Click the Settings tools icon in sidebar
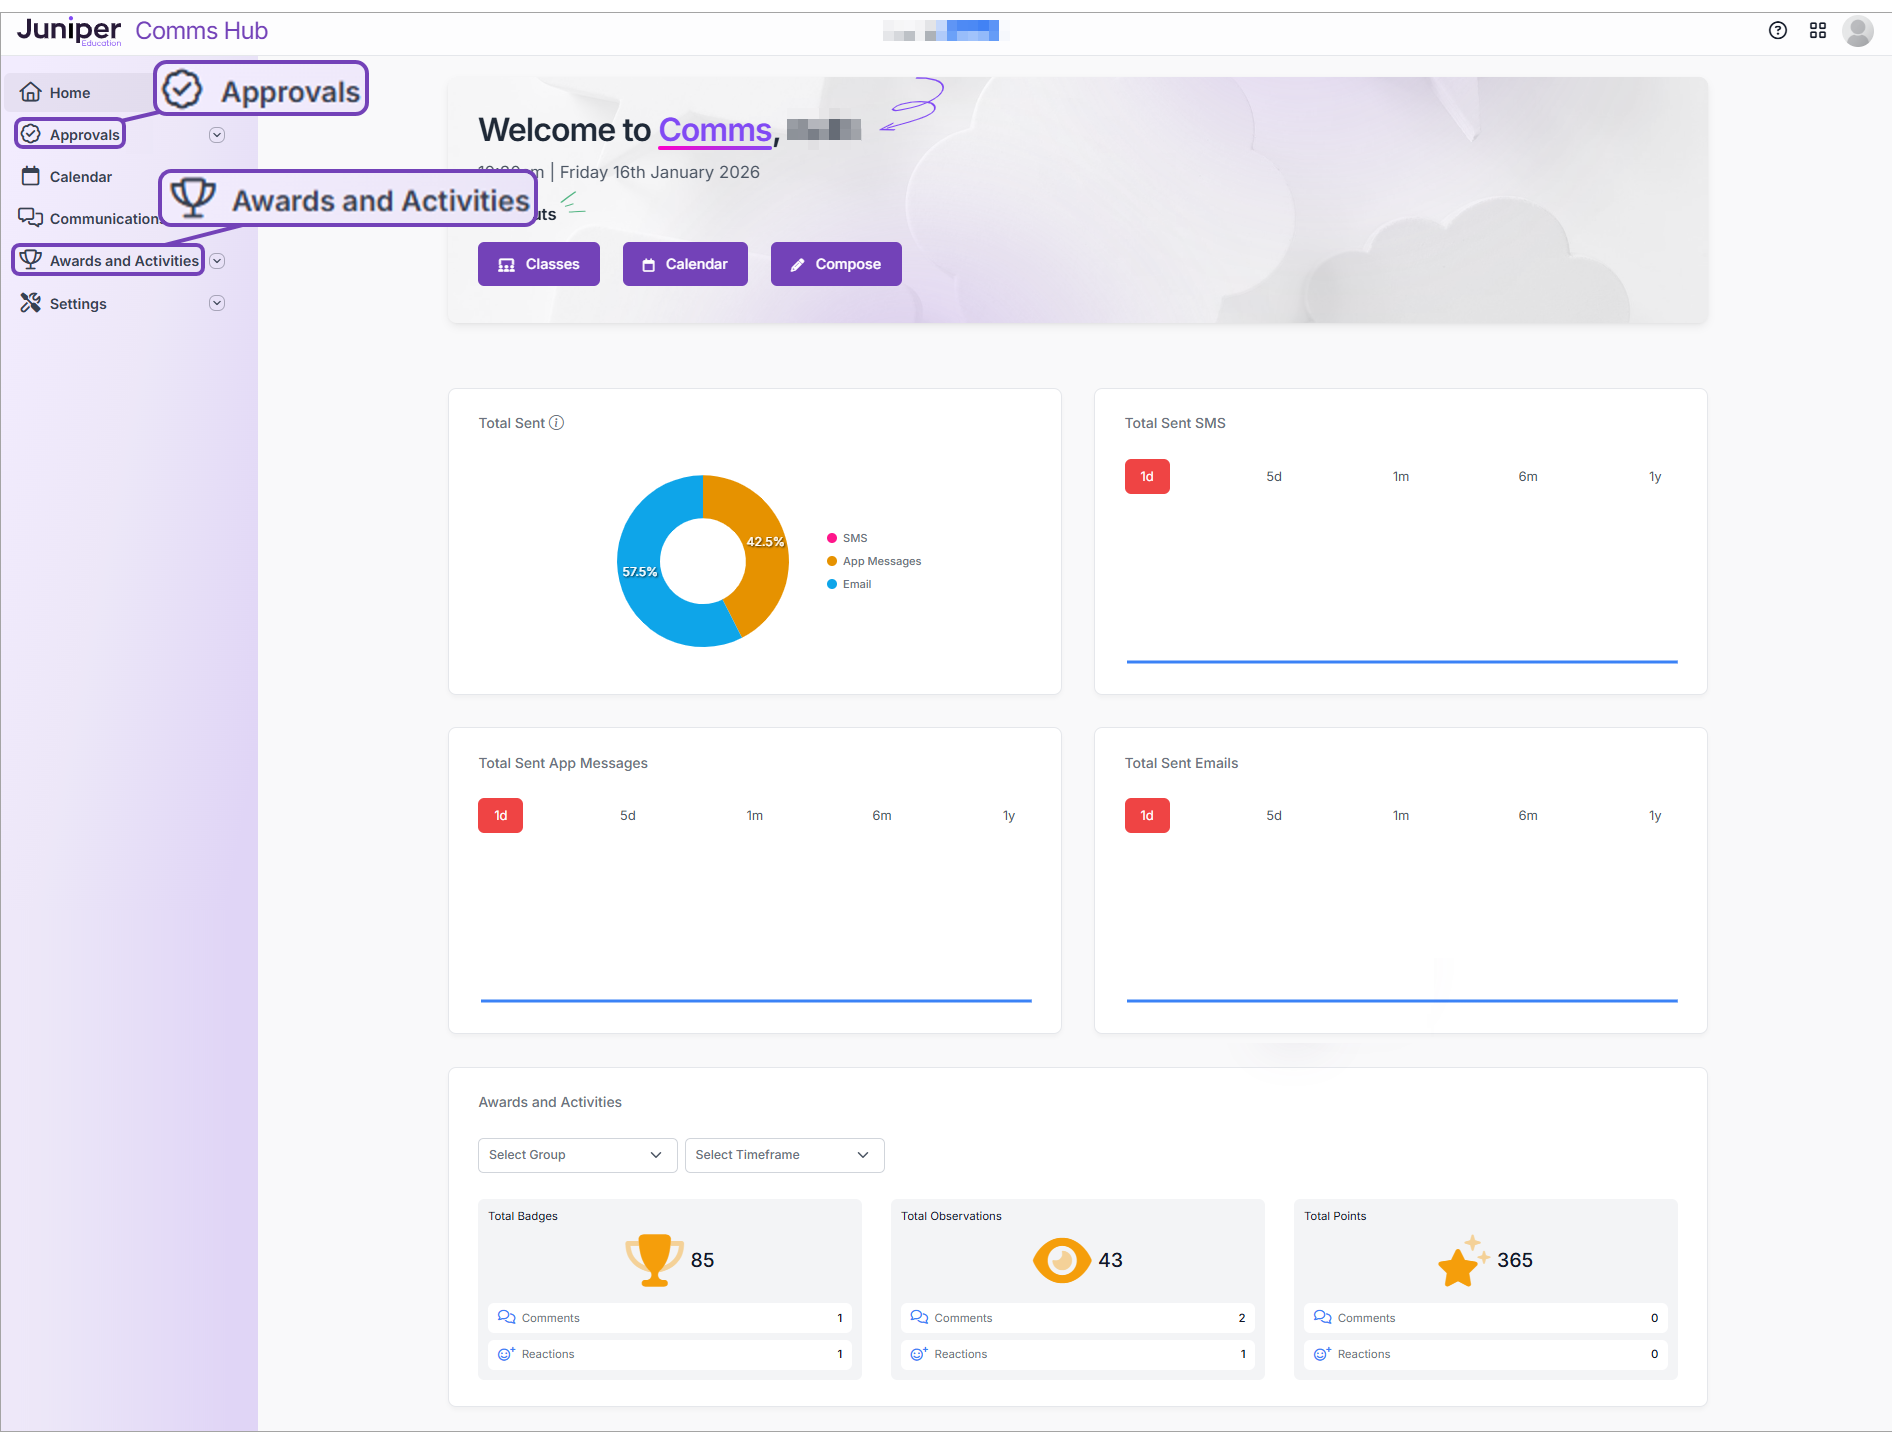The width and height of the screenshot is (1892, 1432). [31, 303]
